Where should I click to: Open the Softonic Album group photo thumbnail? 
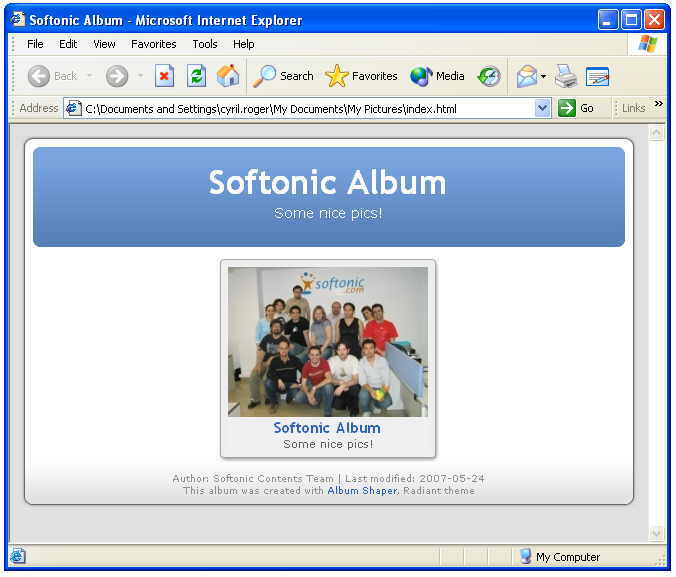pyautogui.click(x=328, y=342)
